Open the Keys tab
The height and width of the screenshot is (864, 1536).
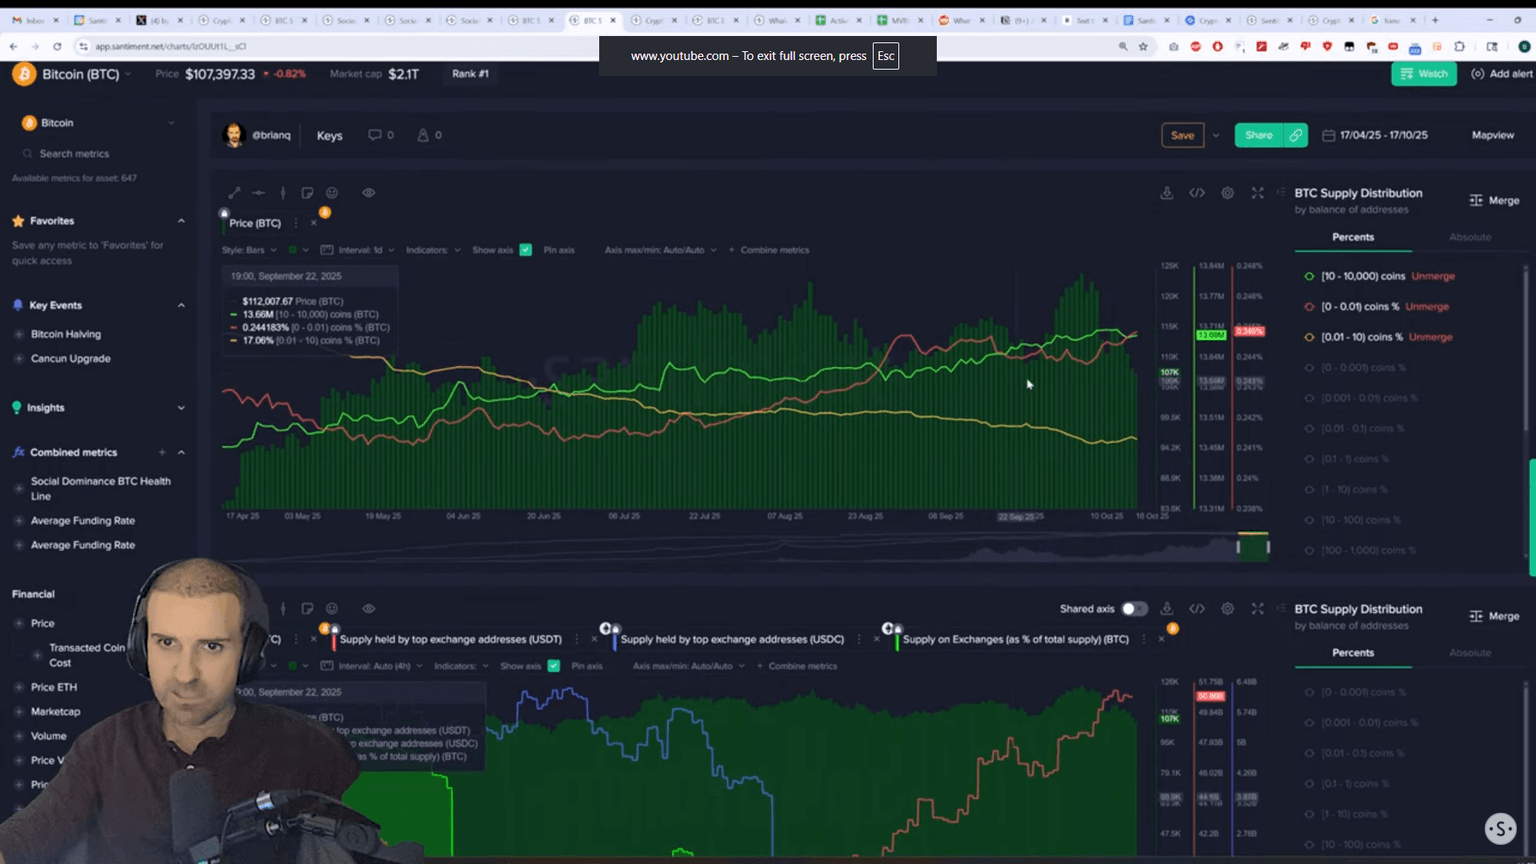click(329, 136)
